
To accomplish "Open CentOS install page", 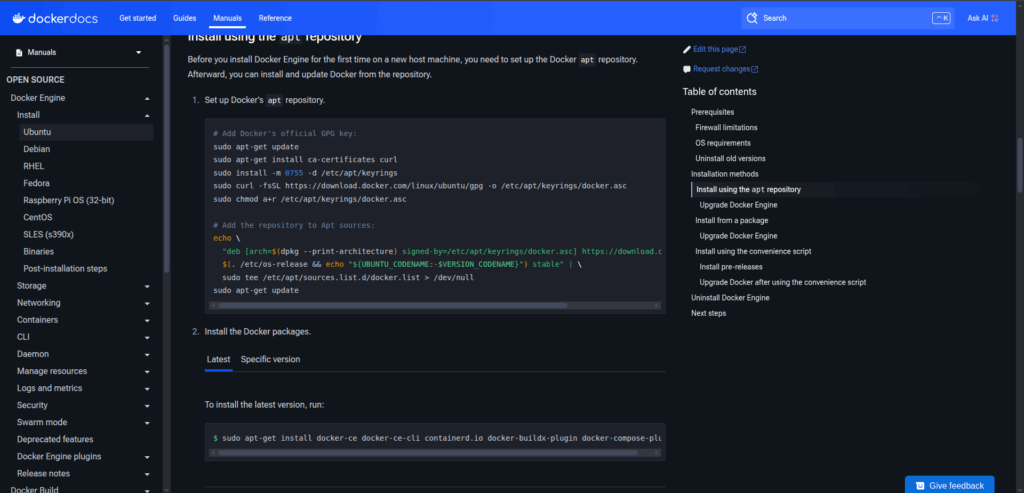I will pyautogui.click(x=38, y=217).
